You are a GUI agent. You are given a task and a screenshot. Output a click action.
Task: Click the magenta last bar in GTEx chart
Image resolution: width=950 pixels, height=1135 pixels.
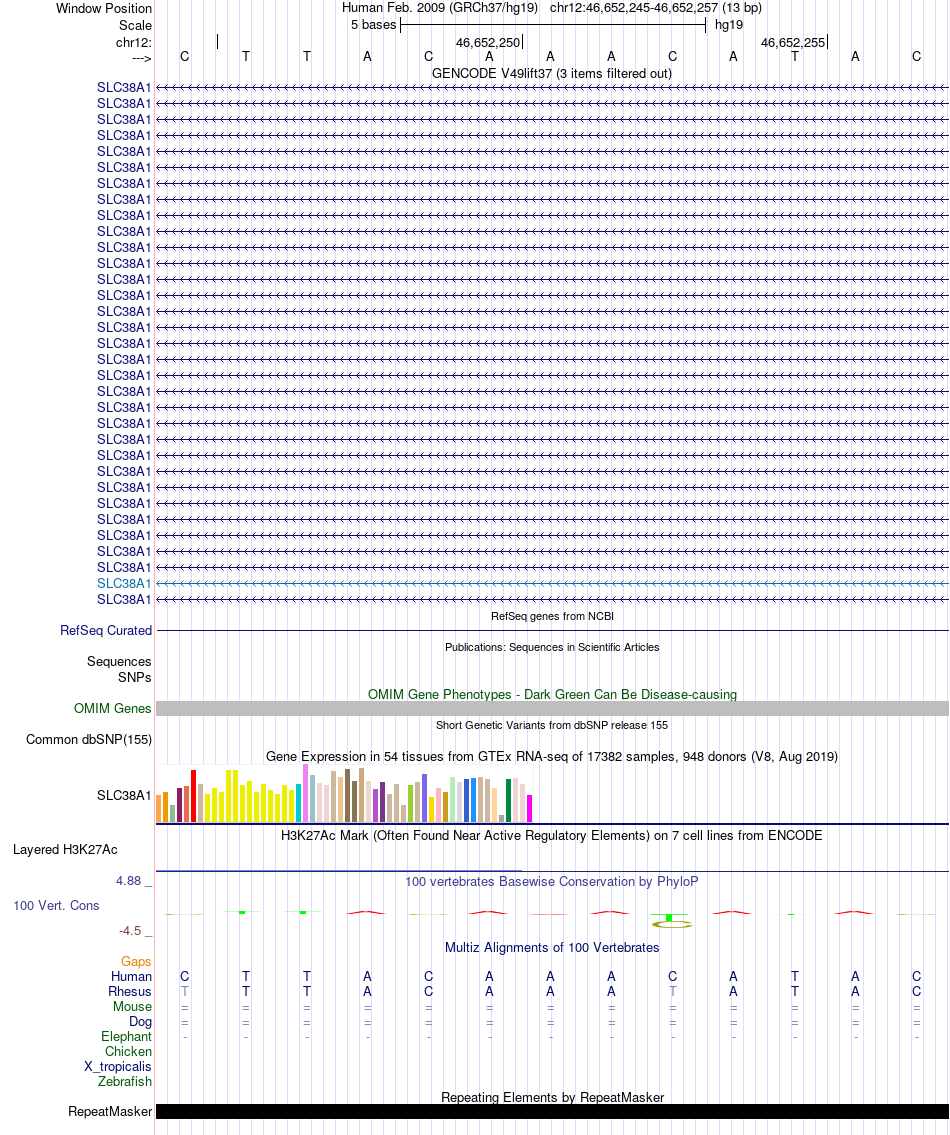point(529,809)
